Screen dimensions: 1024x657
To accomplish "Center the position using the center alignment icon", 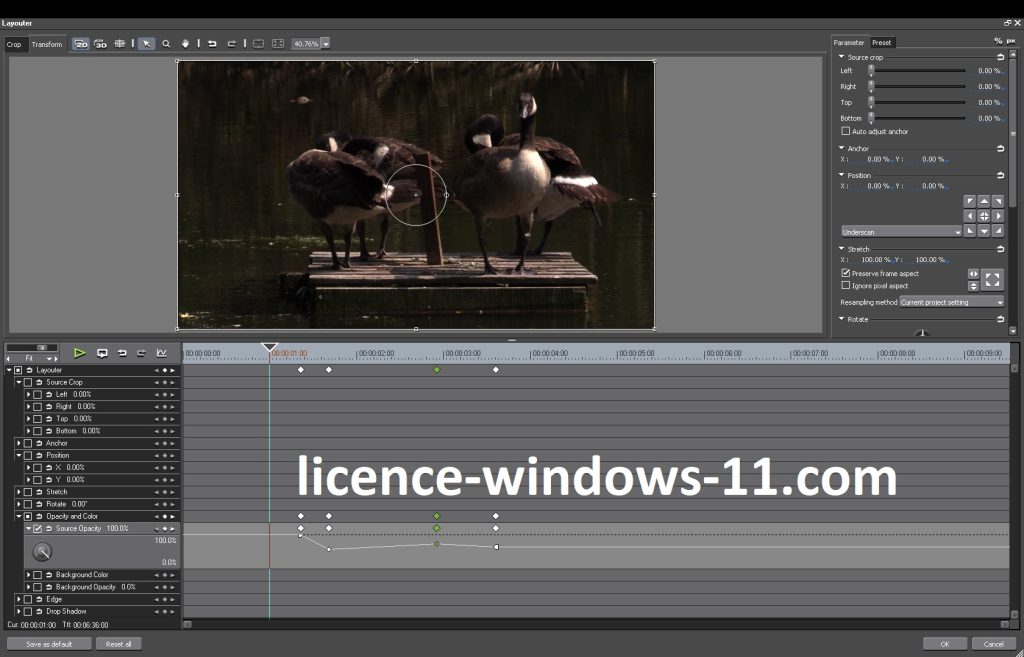I will (x=984, y=216).
